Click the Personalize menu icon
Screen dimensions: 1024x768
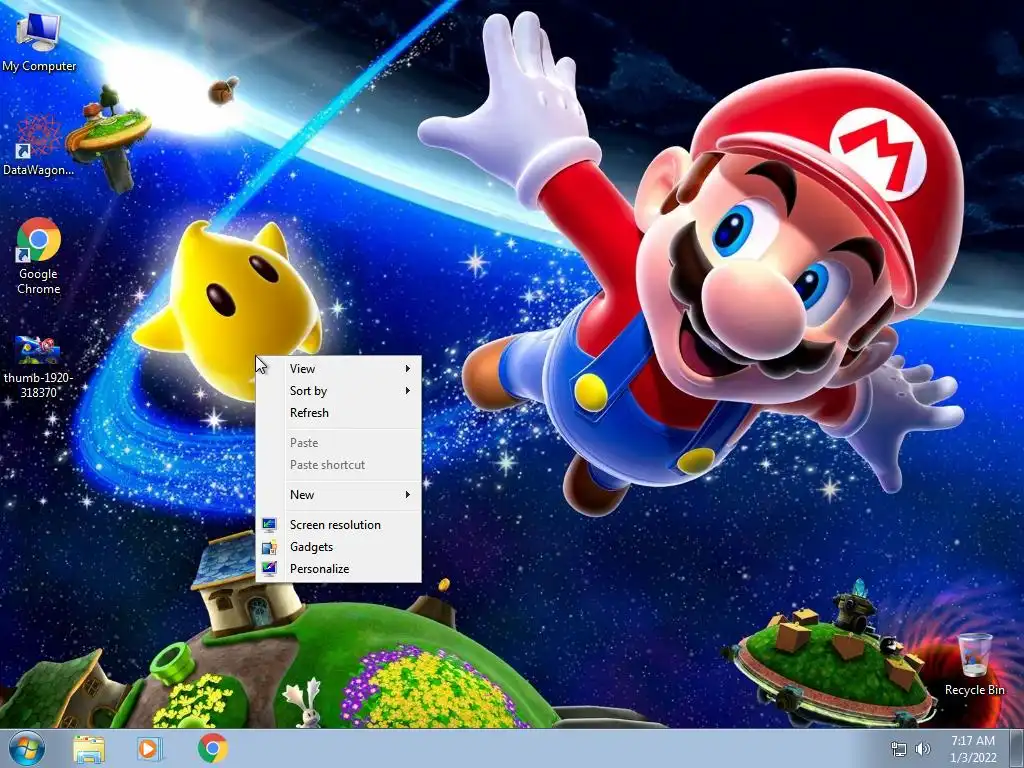[269, 569]
